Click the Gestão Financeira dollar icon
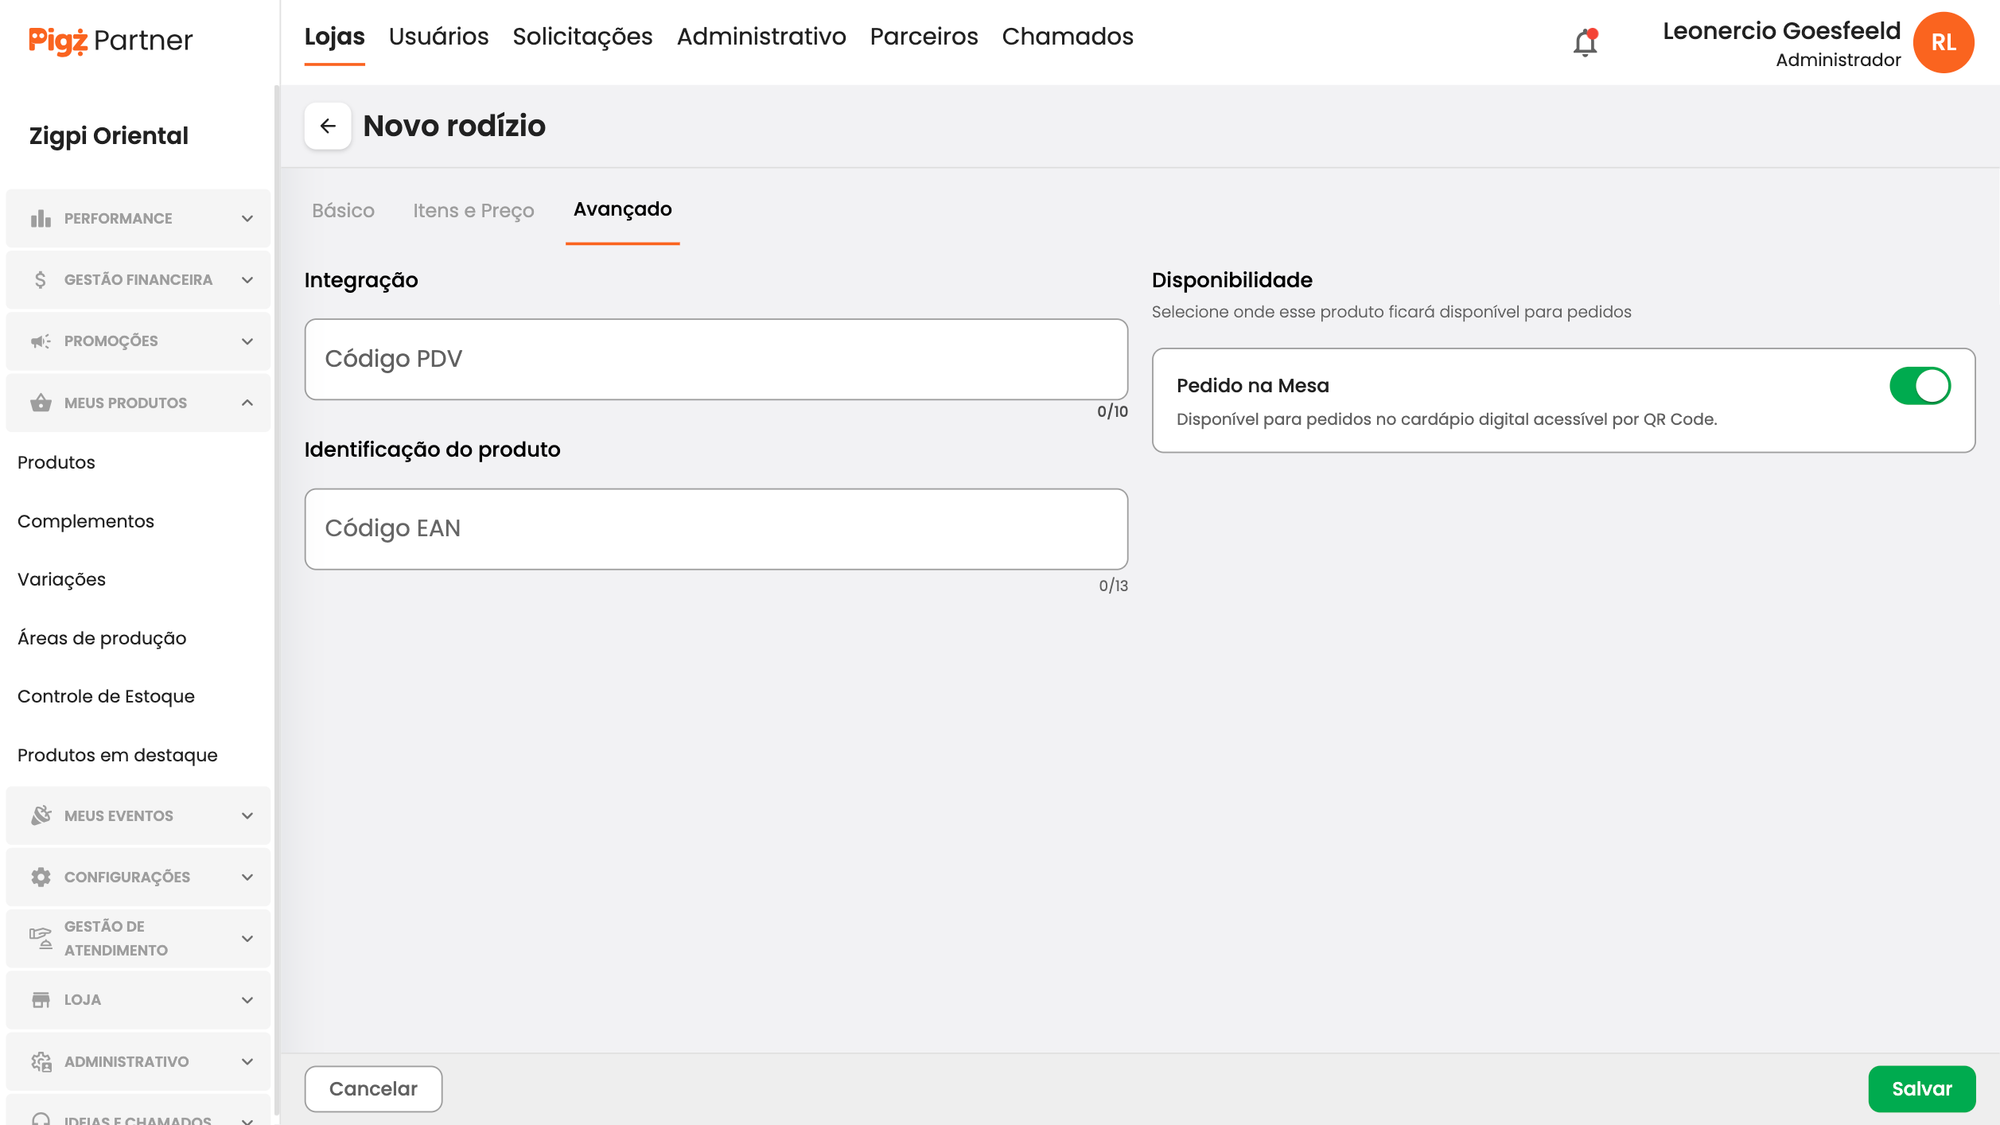This screenshot has height=1125, width=2000. click(x=41, y=280)
